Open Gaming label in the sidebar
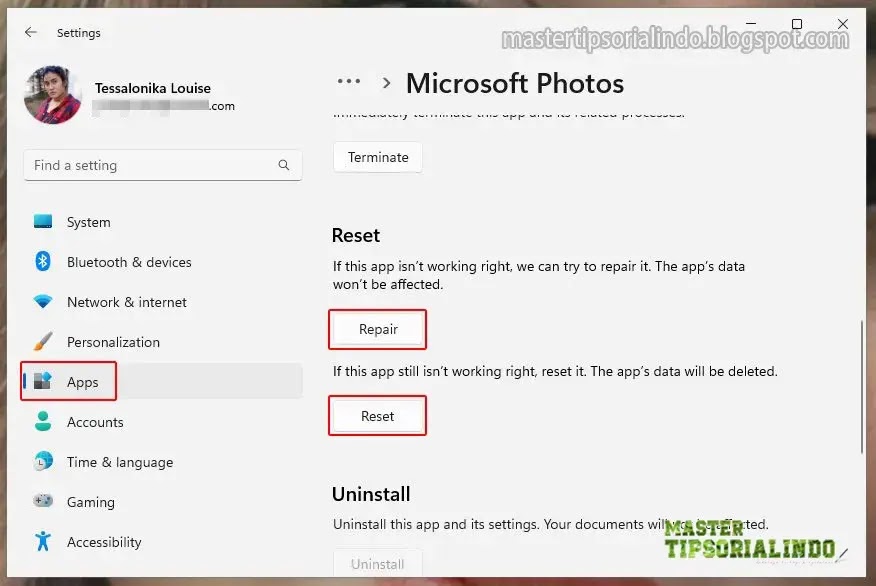876x586 pixels. coord(91,502)
